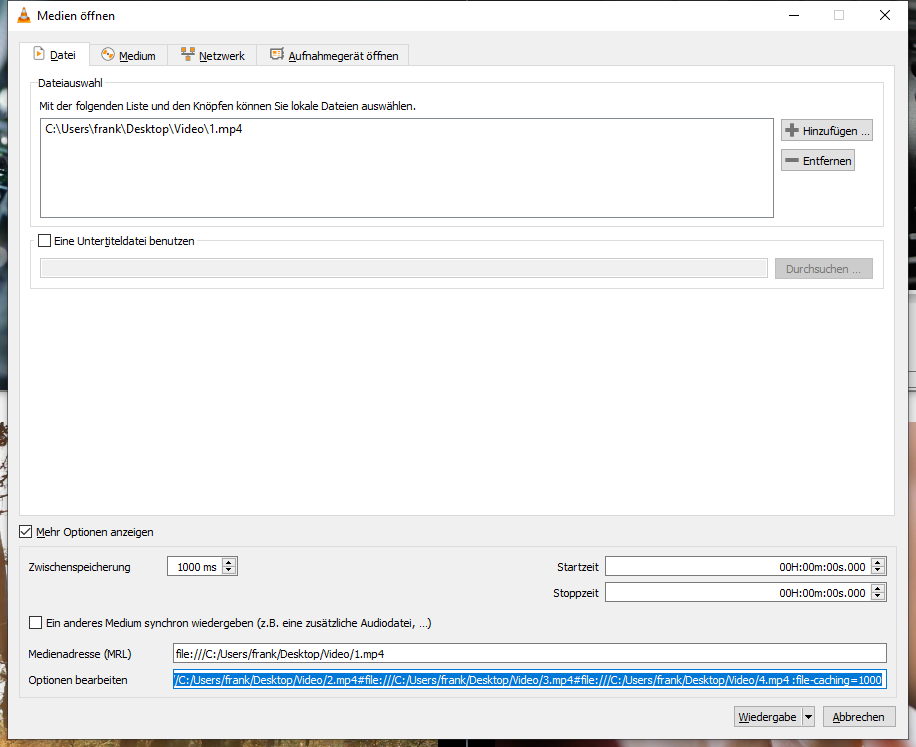Click the Optionen bearbeiten text field
The width and height of the screenshot is (916, 747).
528,680
